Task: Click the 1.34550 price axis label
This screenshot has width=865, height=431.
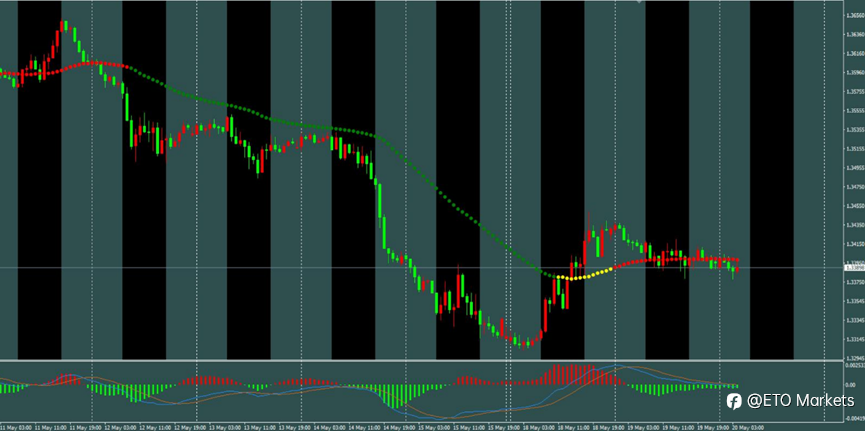Action: point(855,206)
